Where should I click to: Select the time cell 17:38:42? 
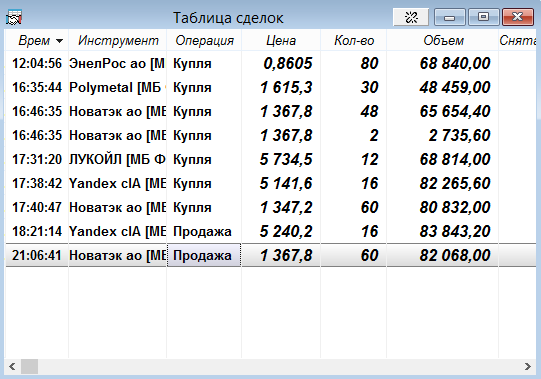[37, 183]
